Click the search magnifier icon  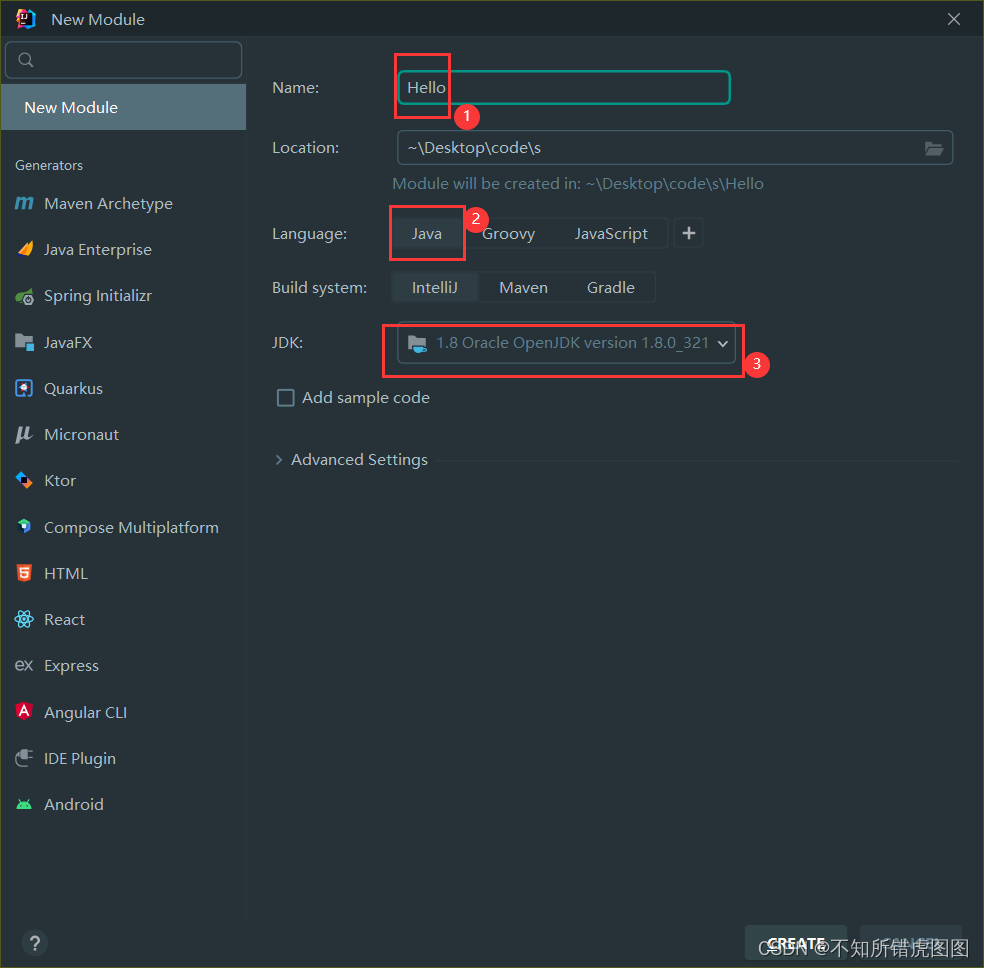click(x=26, y=60)
